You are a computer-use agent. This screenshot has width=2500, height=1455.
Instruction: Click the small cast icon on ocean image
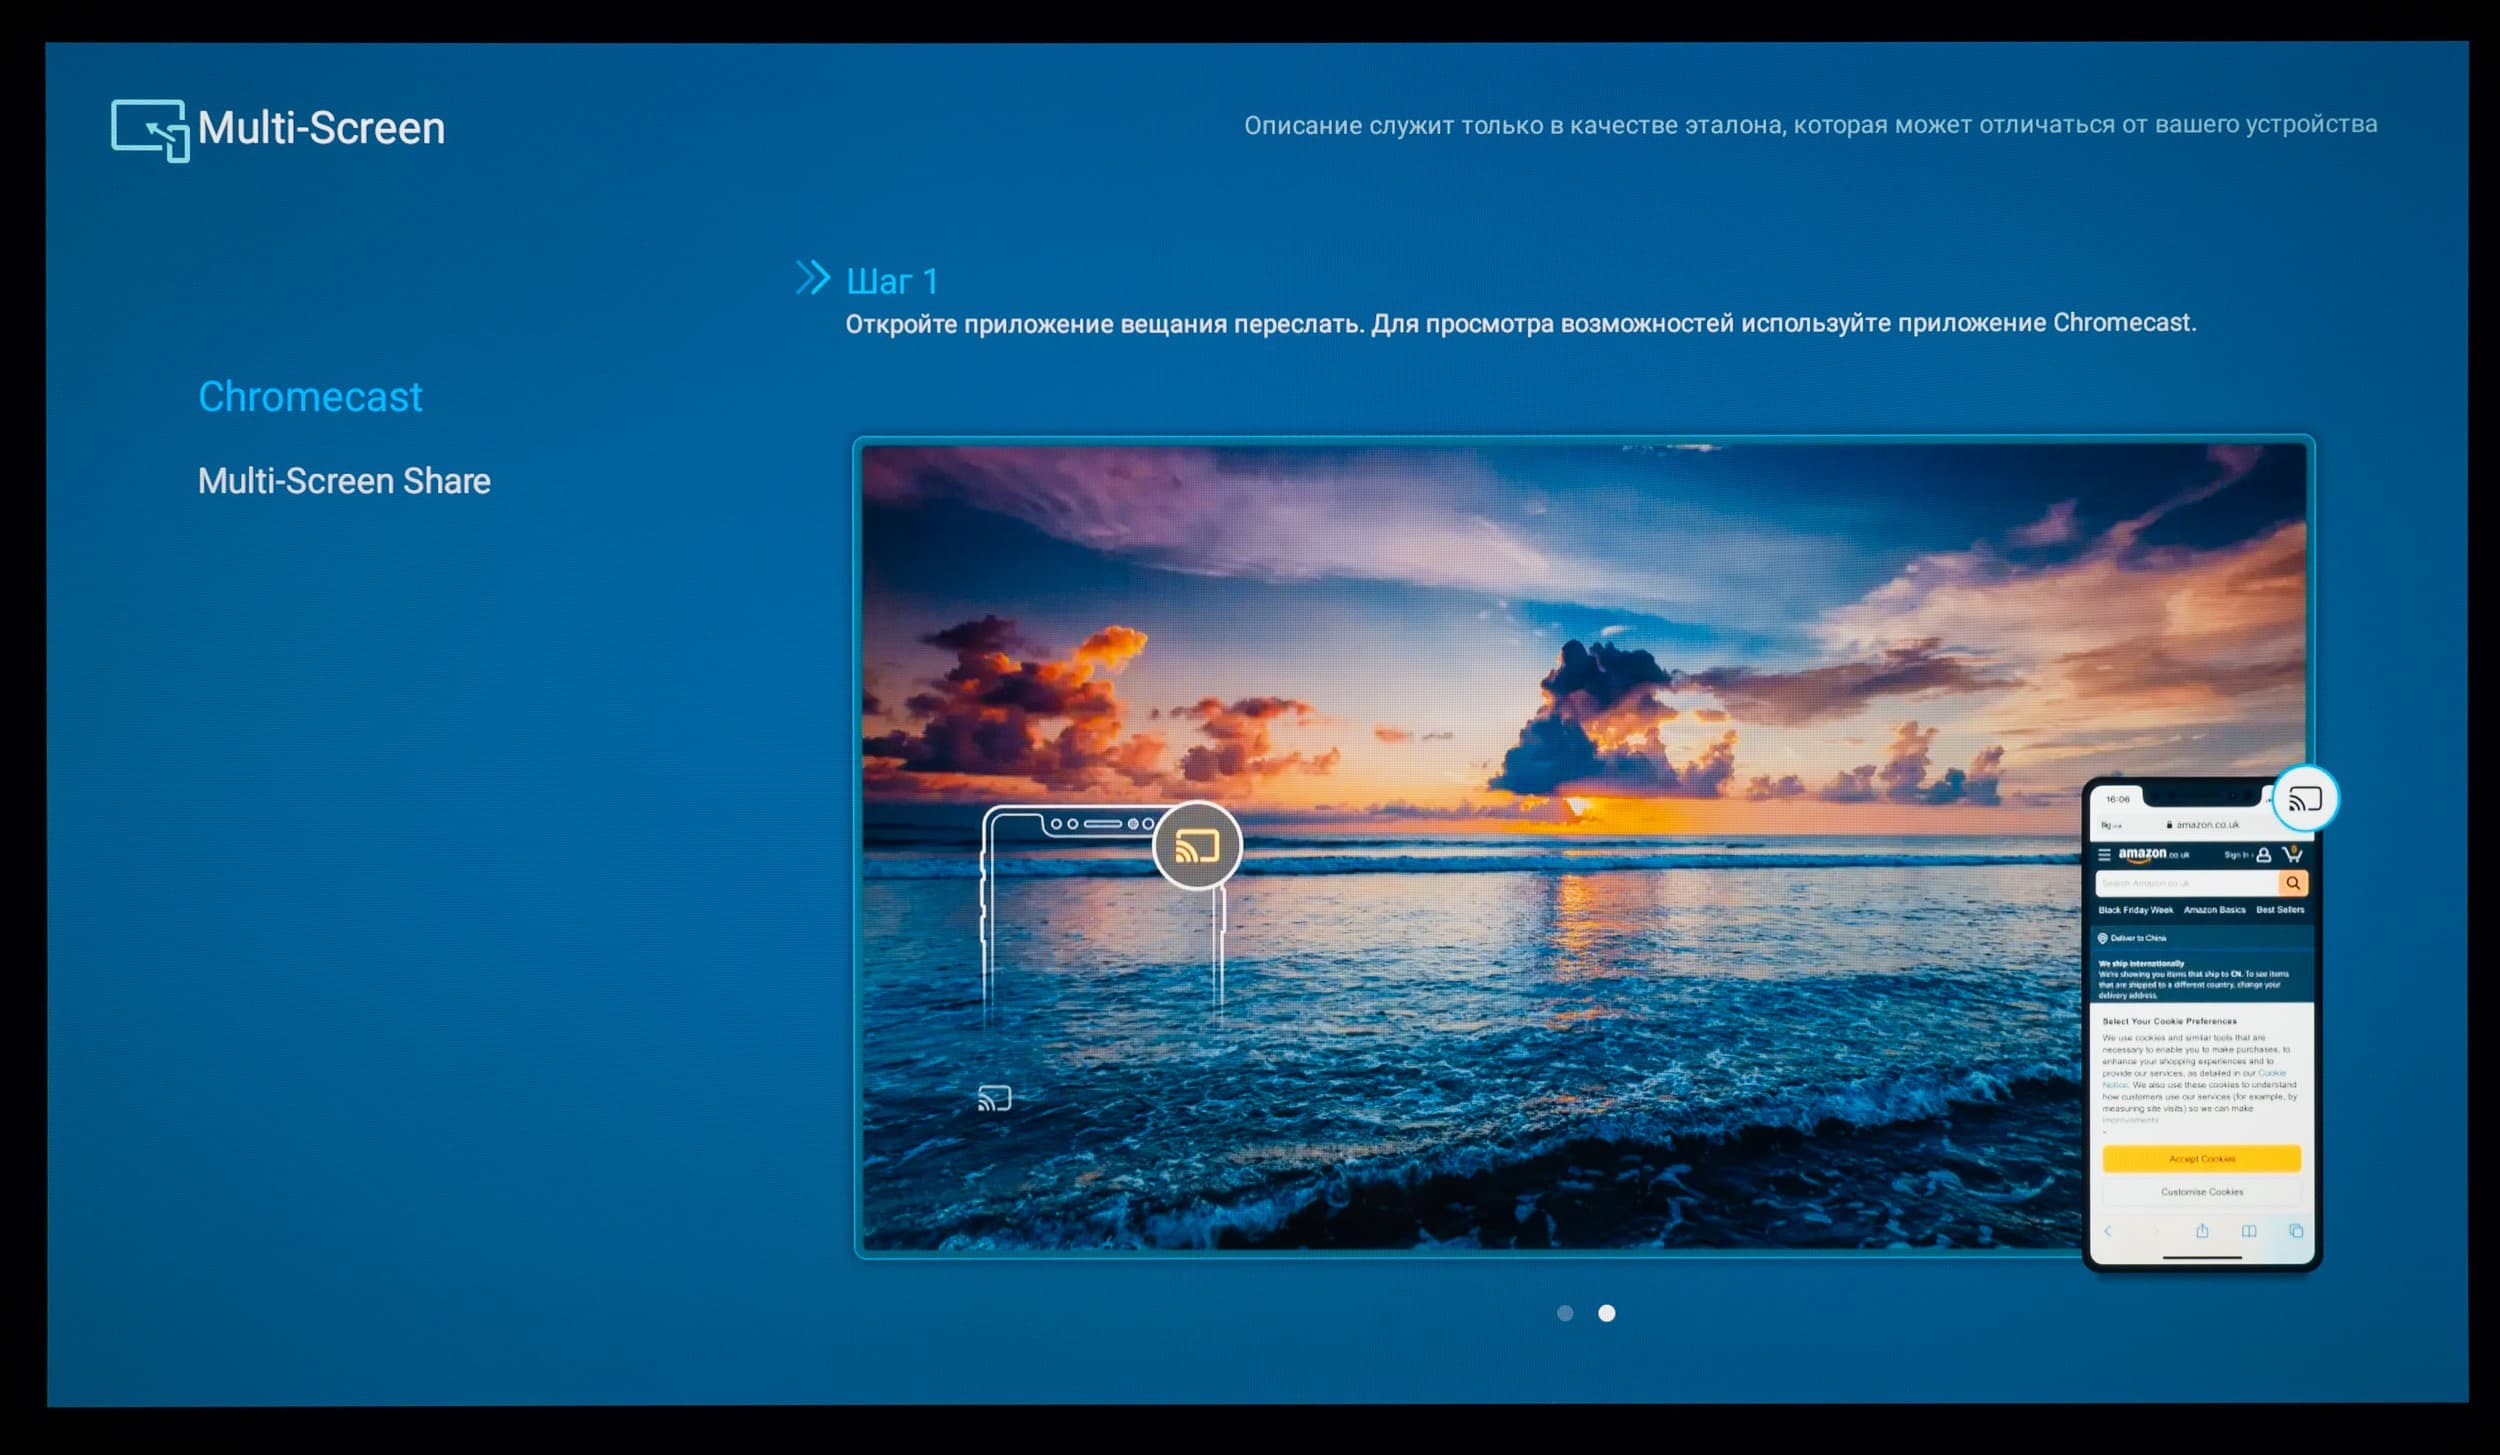pyautogui.click(x=994, y=1099)
